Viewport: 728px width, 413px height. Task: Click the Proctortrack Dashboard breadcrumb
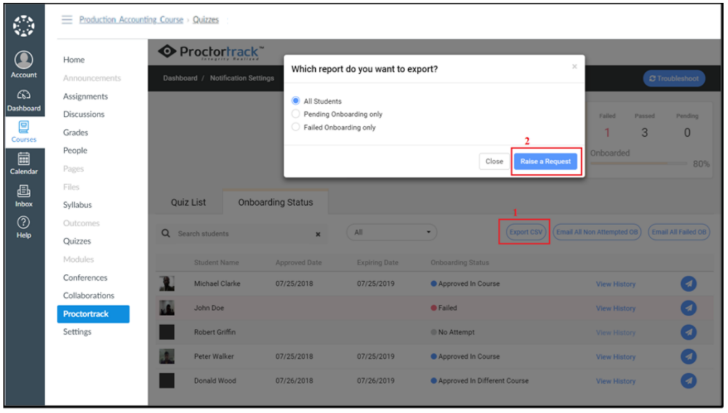pyautogui.click(x=180, y=78)
